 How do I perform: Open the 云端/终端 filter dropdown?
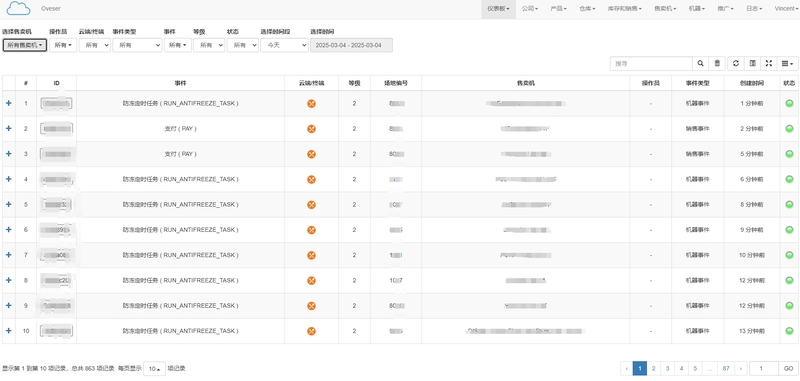(x=95, y=45)
